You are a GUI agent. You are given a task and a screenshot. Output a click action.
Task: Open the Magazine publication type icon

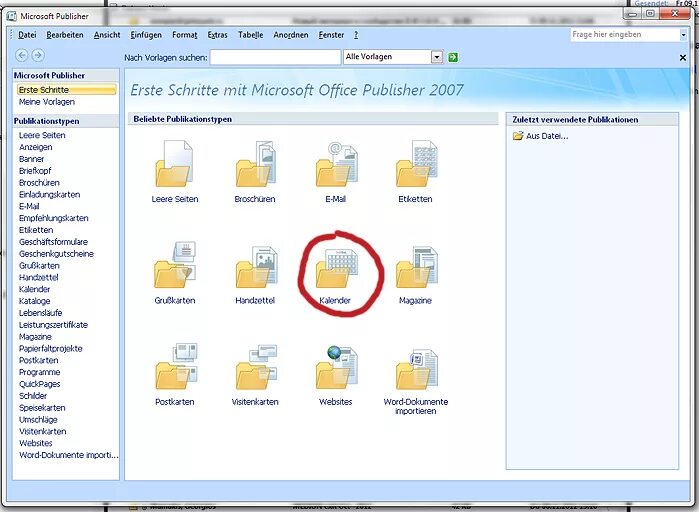(x=416, y=266)
